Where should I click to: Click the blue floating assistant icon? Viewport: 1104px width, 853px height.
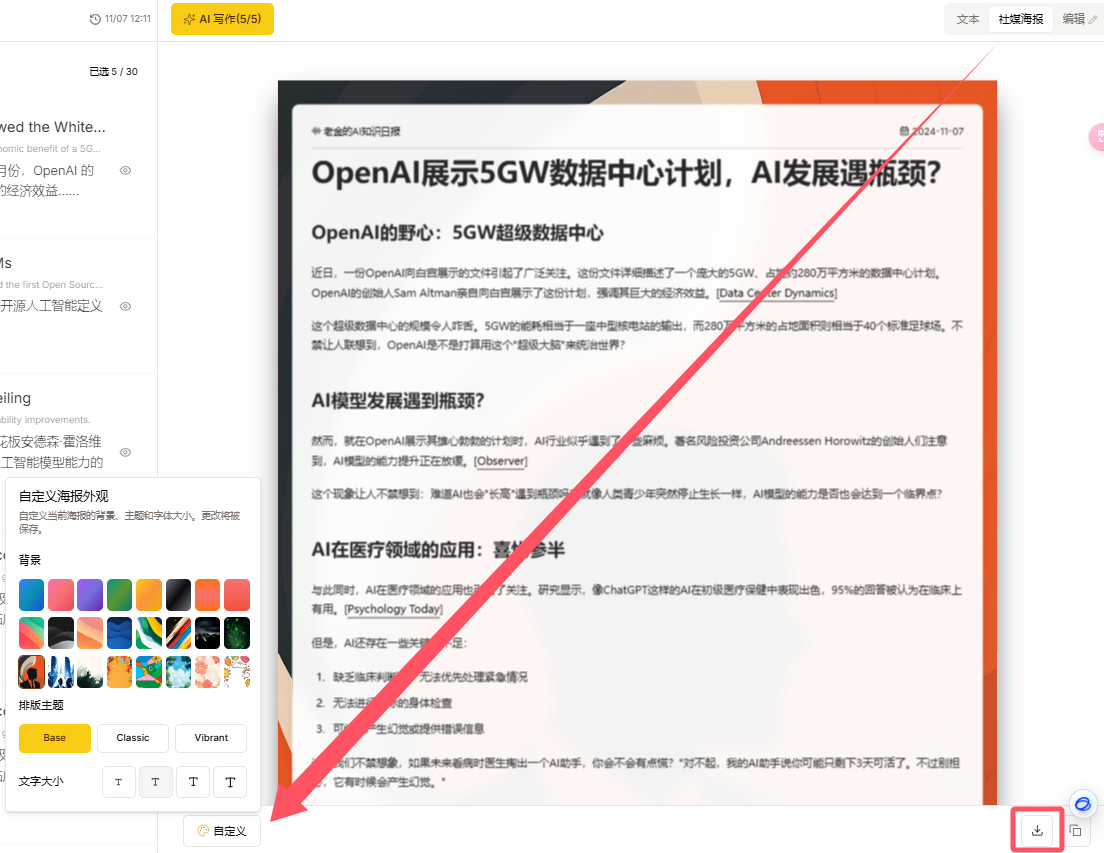click(x=1083, y=803)
